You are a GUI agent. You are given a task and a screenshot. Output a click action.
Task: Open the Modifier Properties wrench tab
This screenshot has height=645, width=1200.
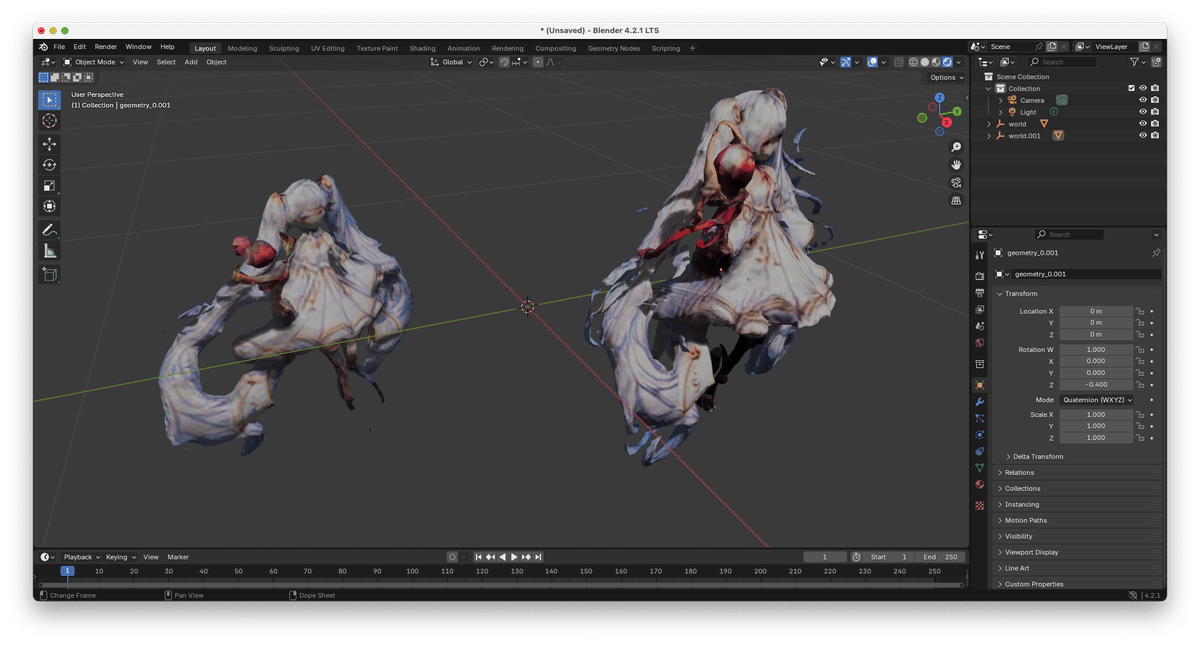coord(980,402)
